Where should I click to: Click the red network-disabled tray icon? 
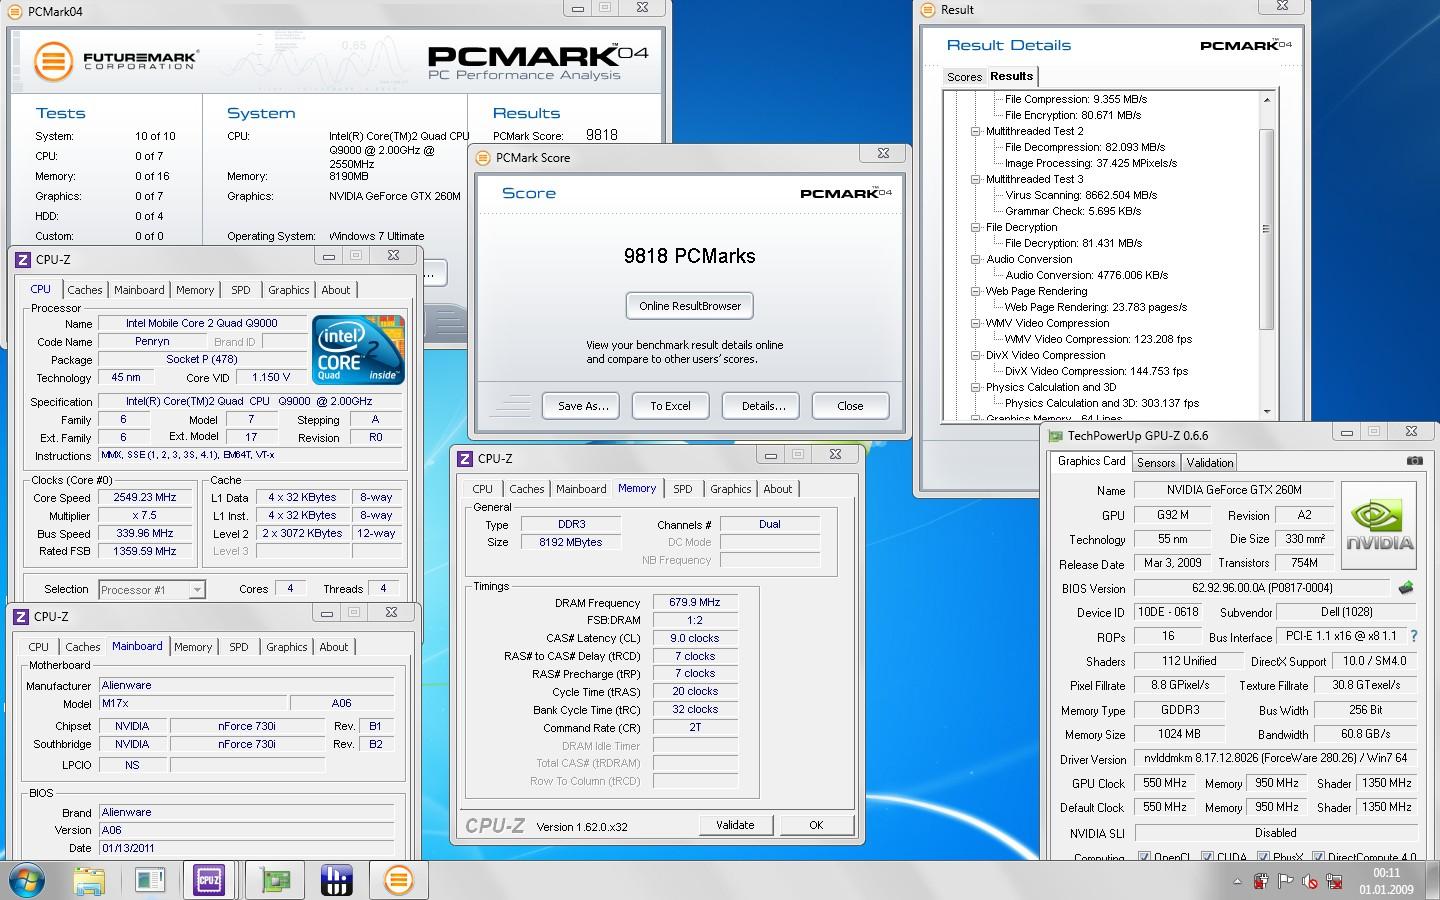(1335, 881)
